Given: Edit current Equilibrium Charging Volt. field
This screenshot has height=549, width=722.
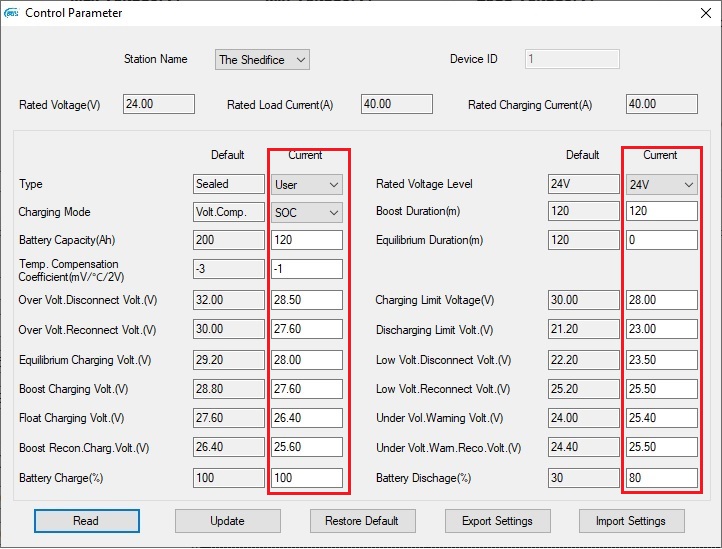Looking at the screenshot, I should coord(307,360).
